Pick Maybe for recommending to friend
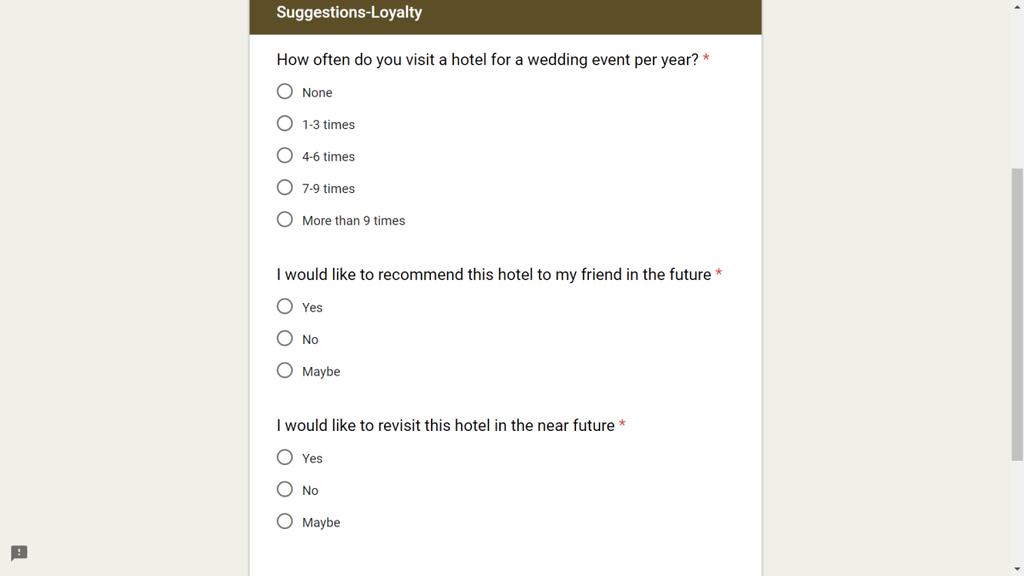 pos(285,370)
